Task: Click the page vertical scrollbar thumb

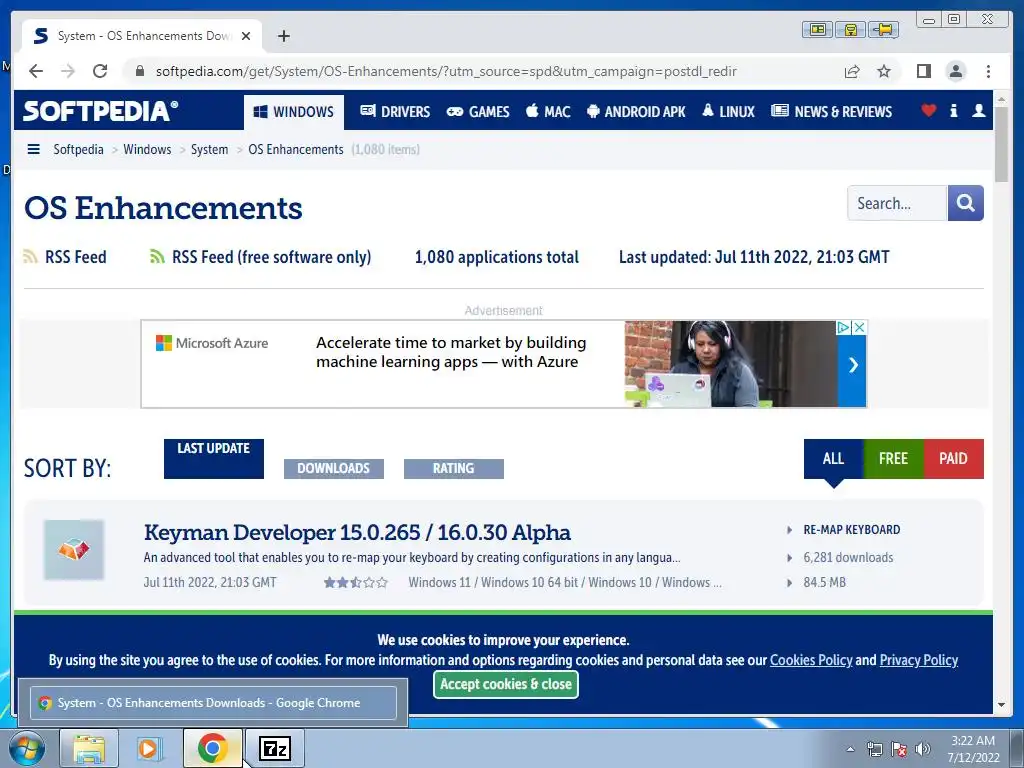Action: point(1001,145)
